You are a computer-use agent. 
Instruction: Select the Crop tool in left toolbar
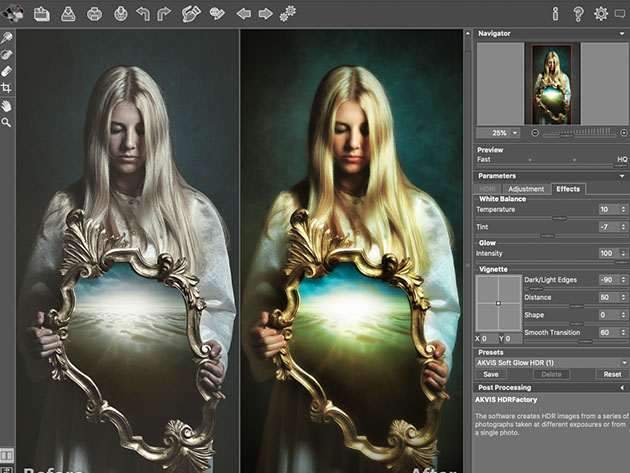[7, 88]
